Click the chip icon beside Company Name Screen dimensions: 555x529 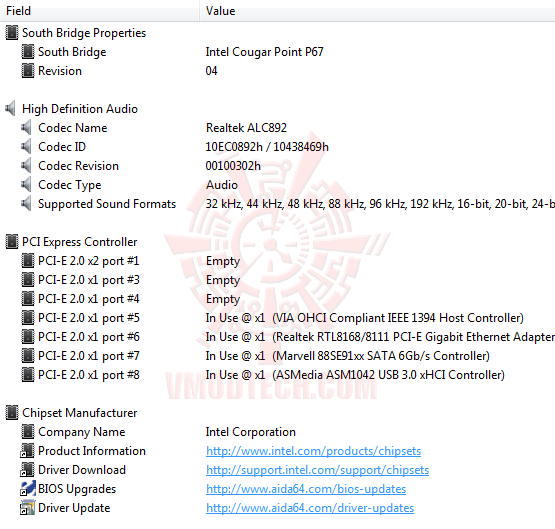tap(28, 432)
